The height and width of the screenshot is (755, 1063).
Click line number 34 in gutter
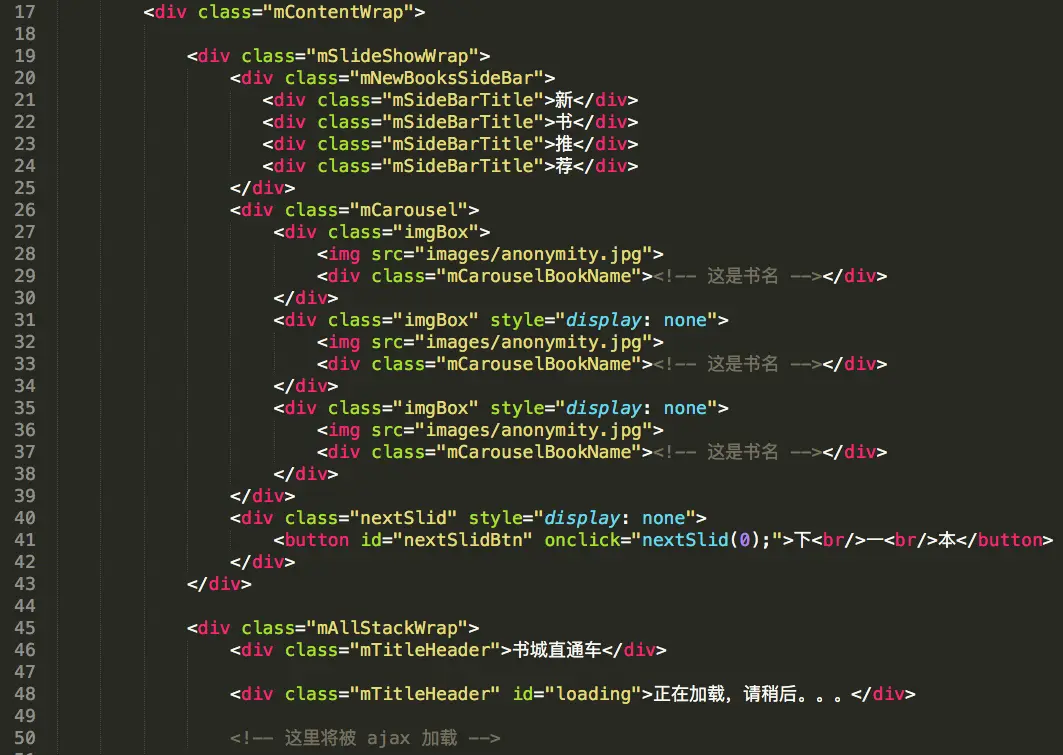25,386
